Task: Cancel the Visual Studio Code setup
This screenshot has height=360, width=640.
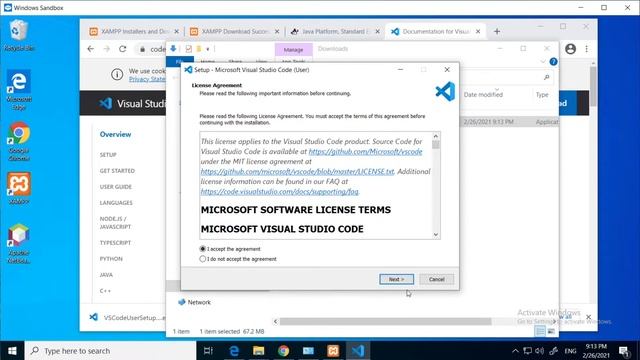Action: pos(436,279)
